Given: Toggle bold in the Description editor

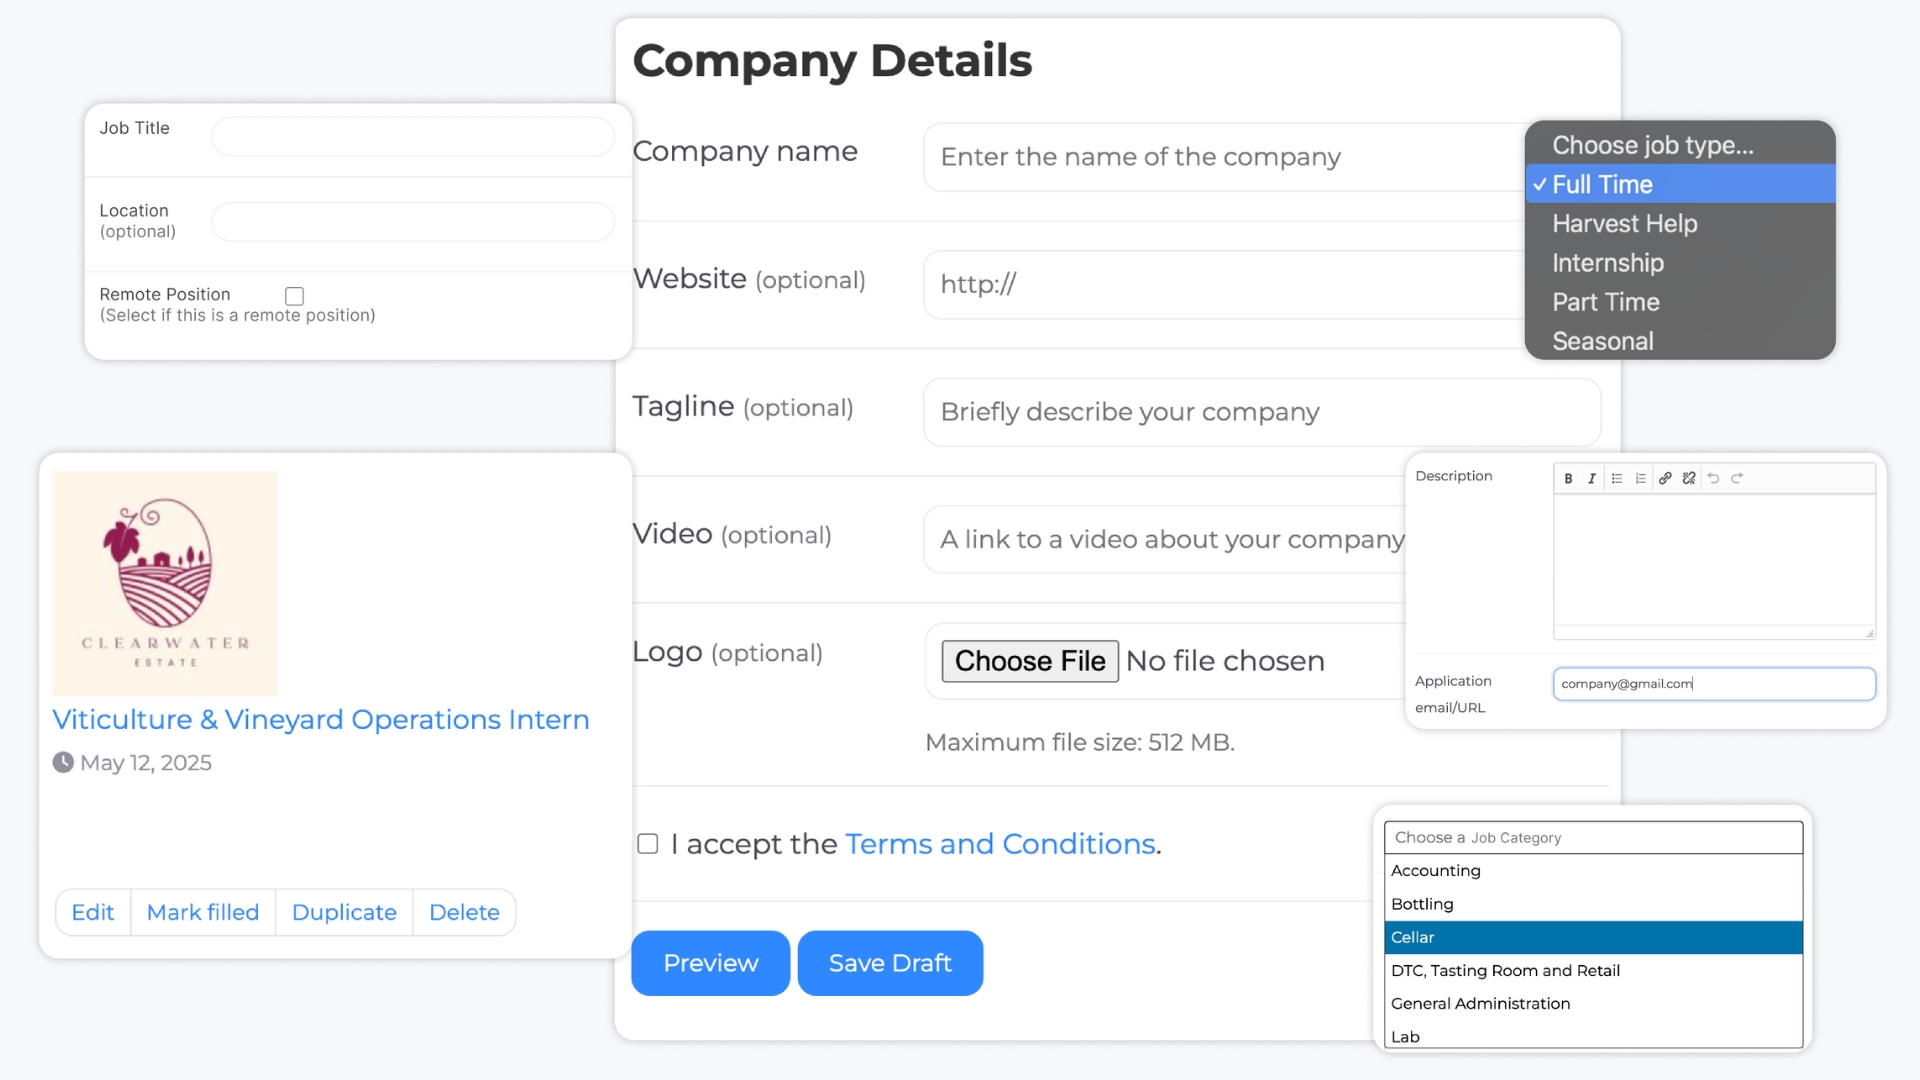Looking at the screenshot, I should [1568, 479].
